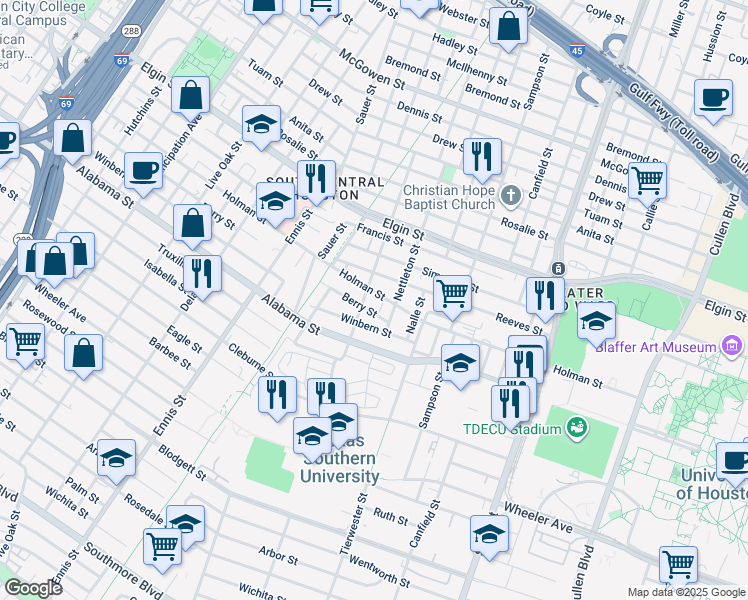Open the restaurant marker near Drew St
The width and height of the screenshot is (748, 600).
[483, 157]
